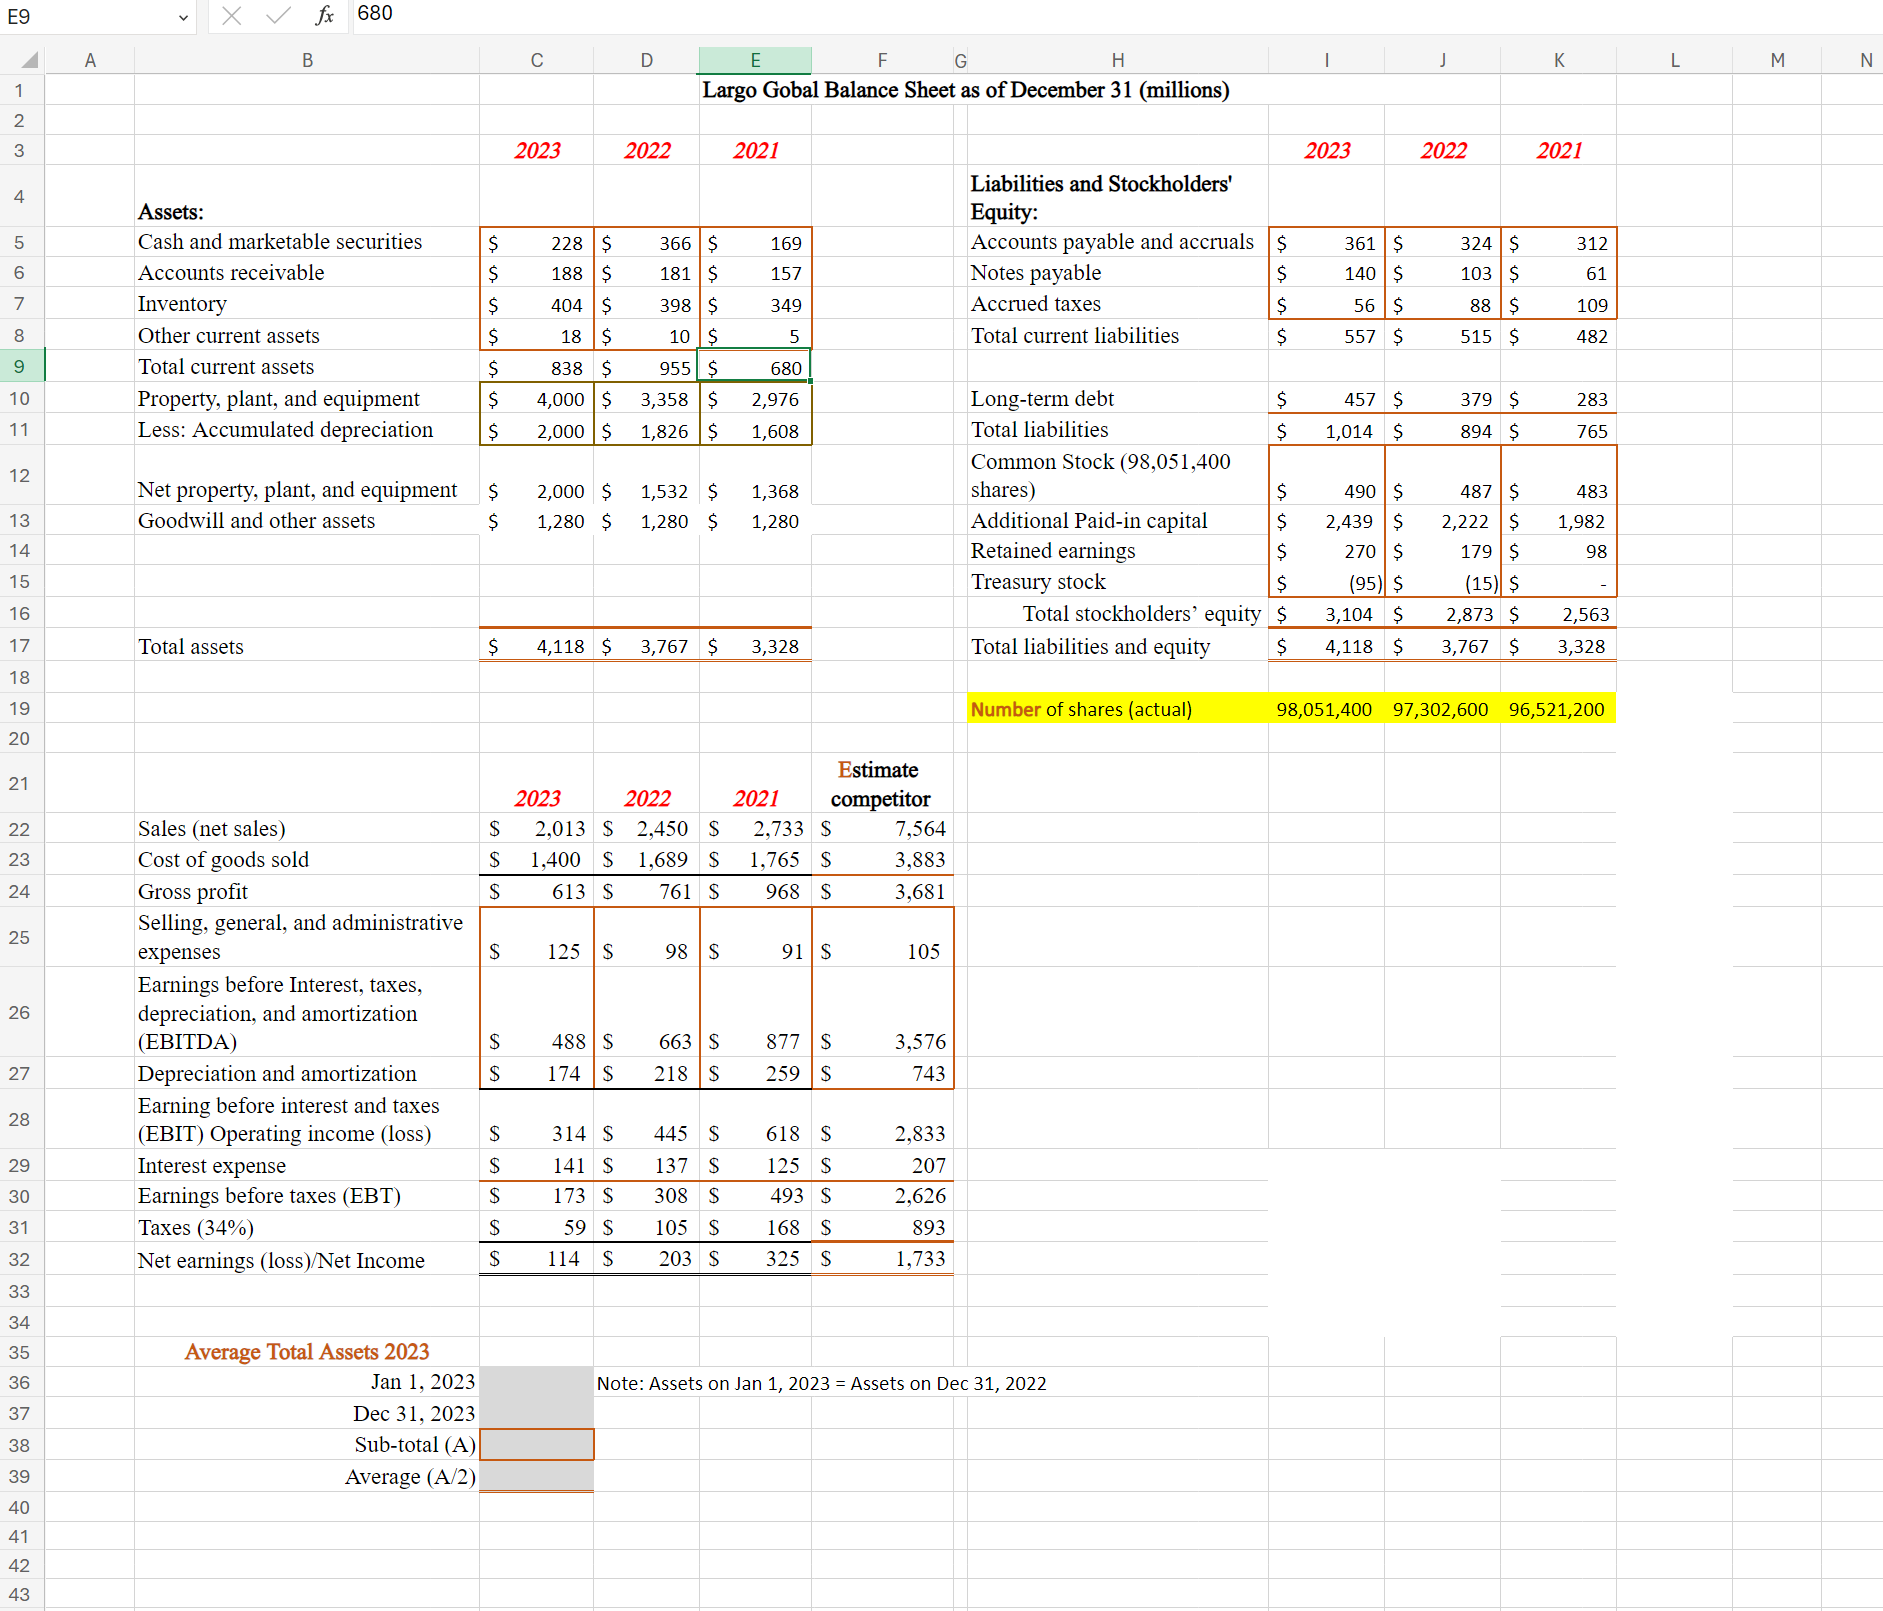This screenshot has height=1611, width=1883.
Task: Open the Name Box dropdown arrow
Action: pyautogui.click(x=183, y=16)
